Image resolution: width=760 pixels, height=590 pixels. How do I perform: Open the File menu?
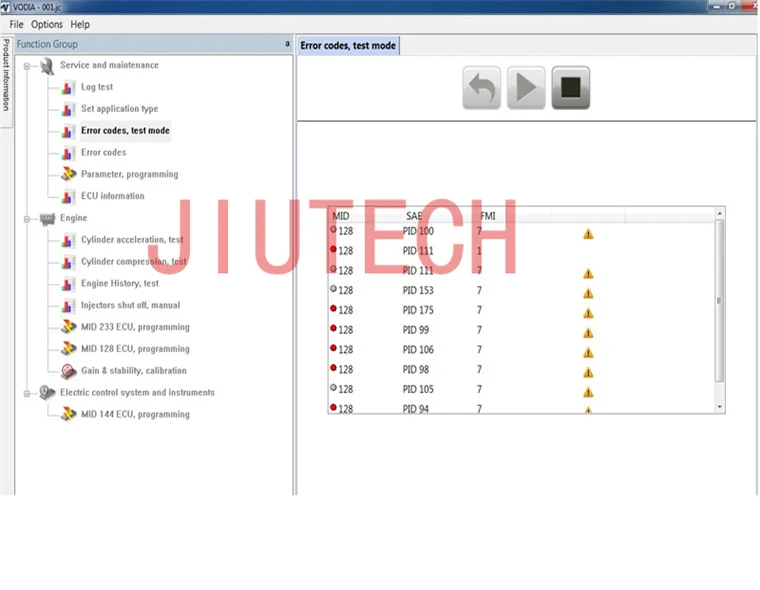pyautogui.click(x=16, y=24)
